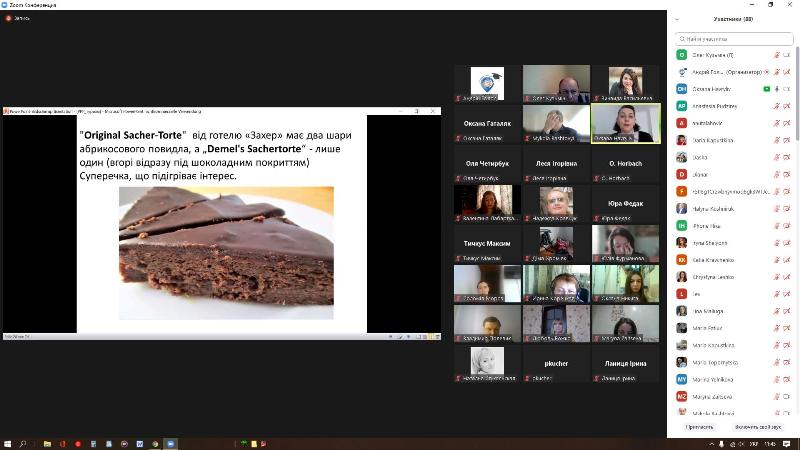Select the O. Horbach video tile
Image resolution: width=800 pixels, height=450 pixels.
[626, 163]
